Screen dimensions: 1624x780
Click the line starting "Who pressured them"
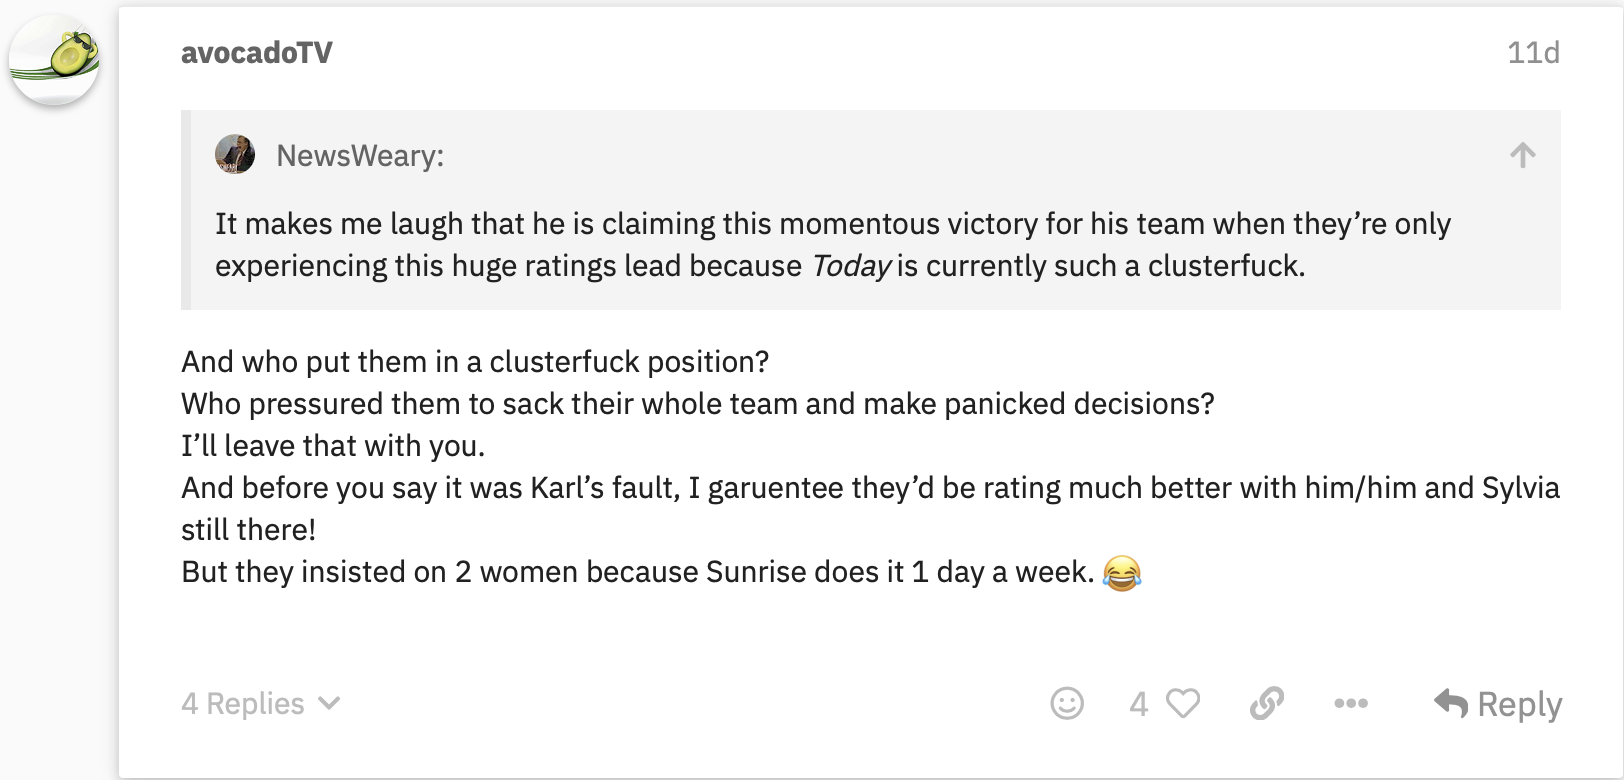(698, 404)
